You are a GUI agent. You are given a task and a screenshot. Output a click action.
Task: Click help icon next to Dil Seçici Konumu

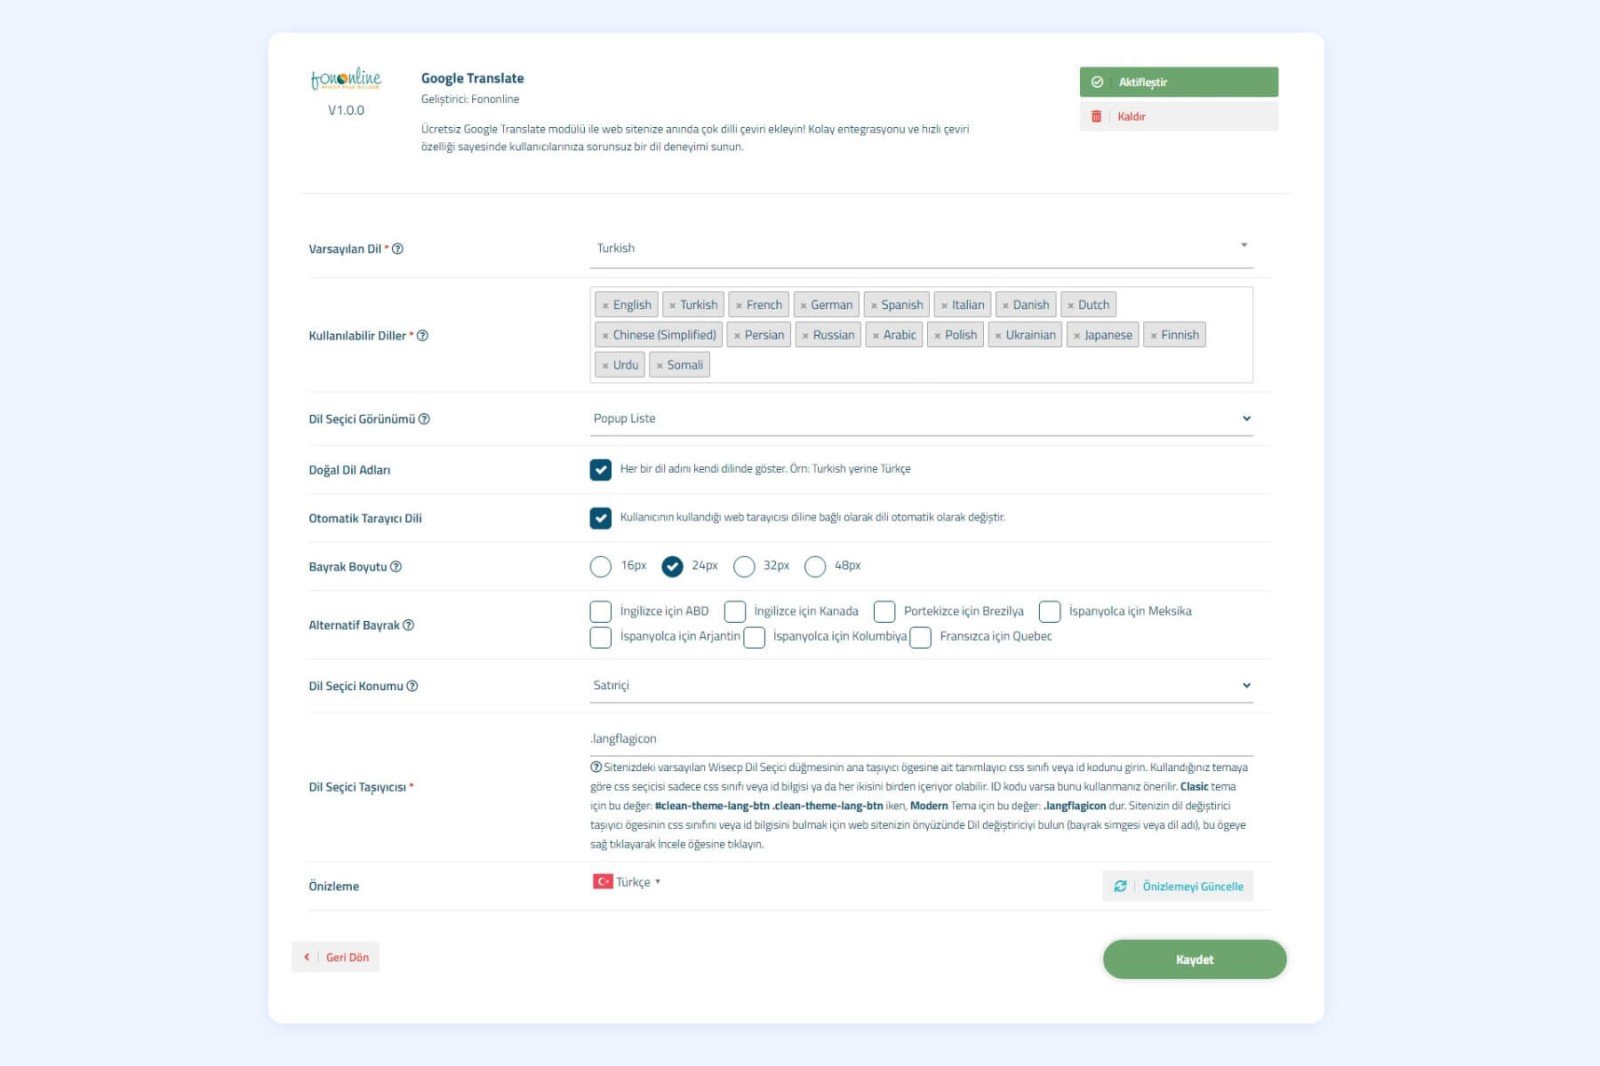pos(412,686)
